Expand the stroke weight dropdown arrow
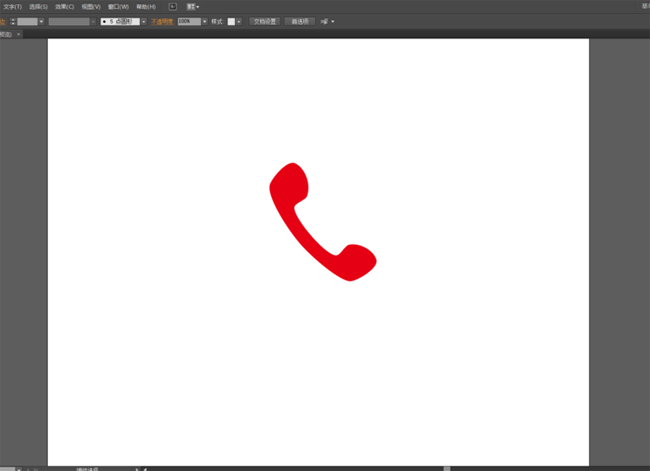Viewport: 650px width, 471px height. [x=41, y=22]
